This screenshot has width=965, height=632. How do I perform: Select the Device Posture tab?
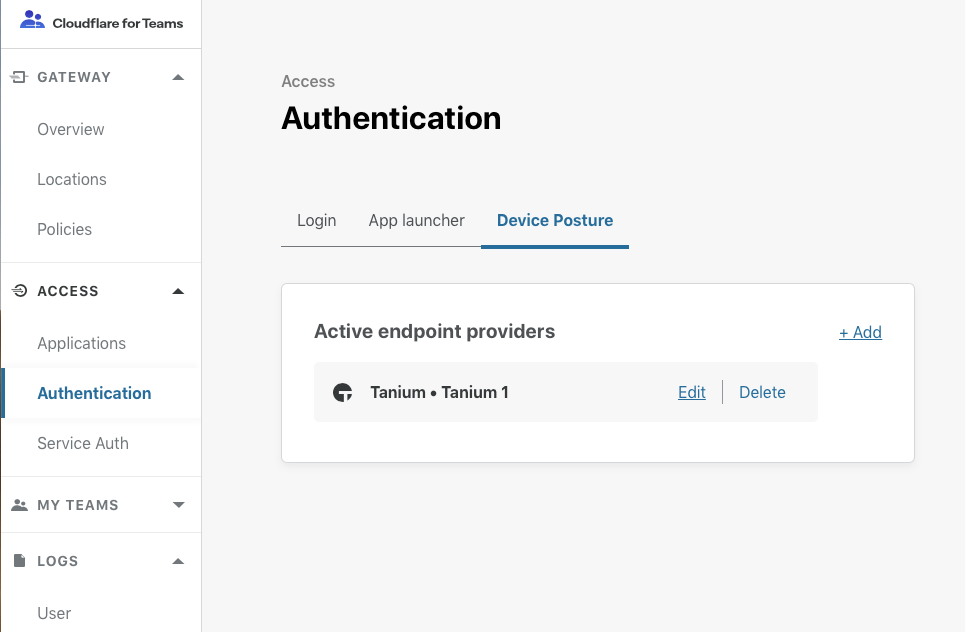coord(554,220)
